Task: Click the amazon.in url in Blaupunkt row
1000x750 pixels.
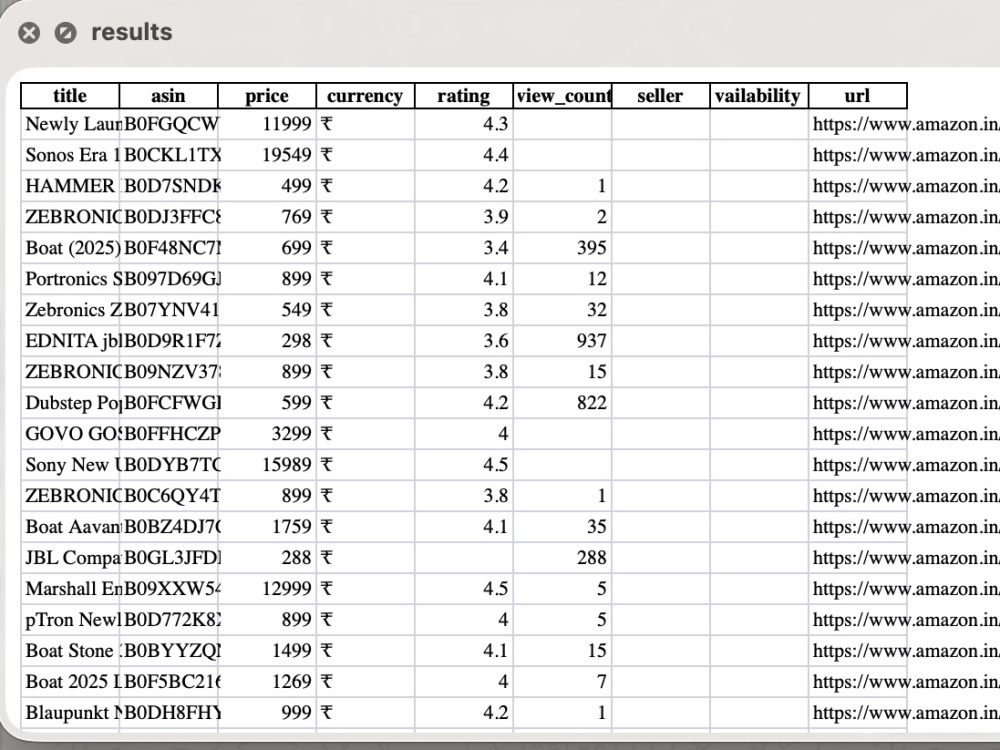Action: 906,712
